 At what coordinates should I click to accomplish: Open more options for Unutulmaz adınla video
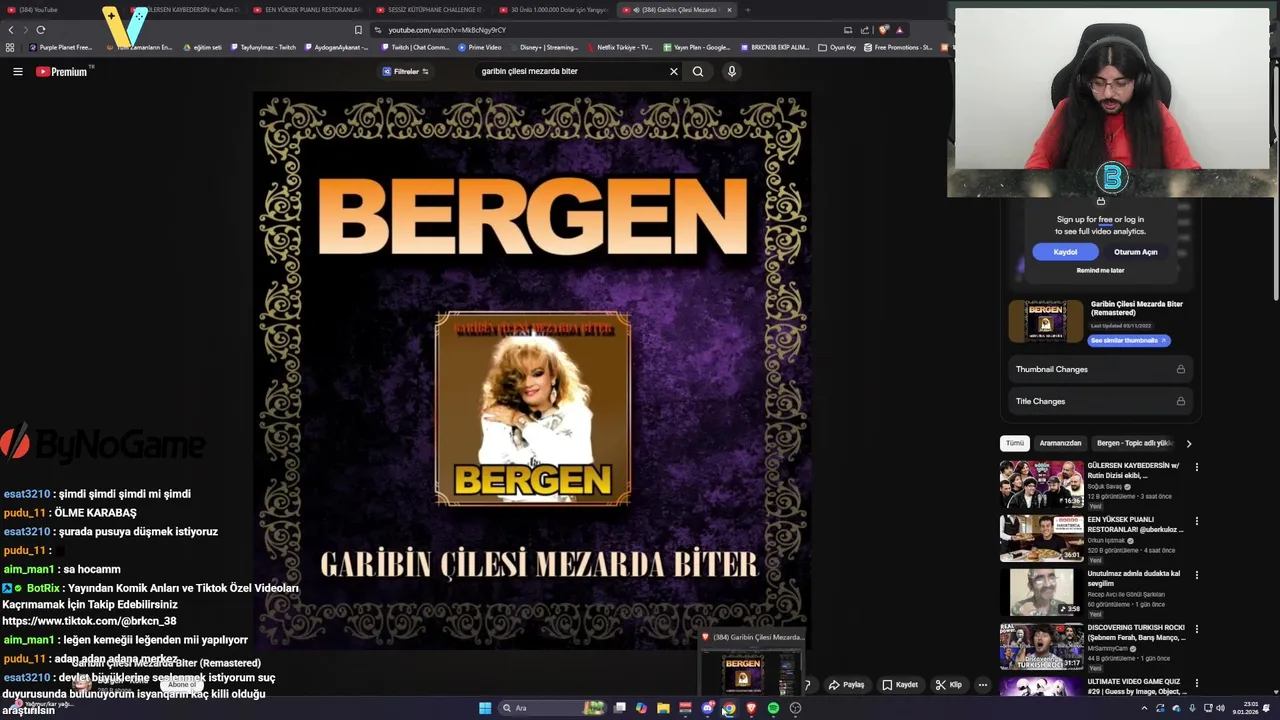[1196, 575]
